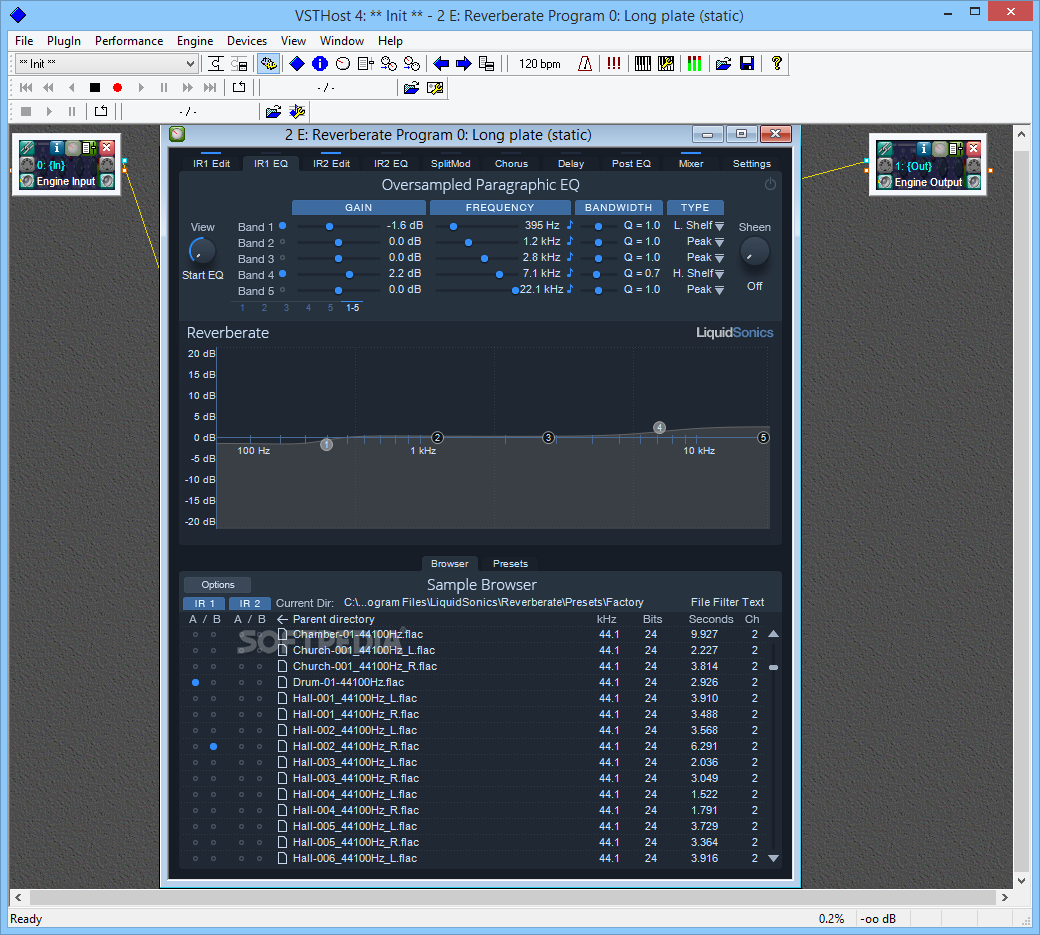Click the Options button in Sample Browser
Viewport: 1040px width, 935px height.
click(x=218, y=585)
